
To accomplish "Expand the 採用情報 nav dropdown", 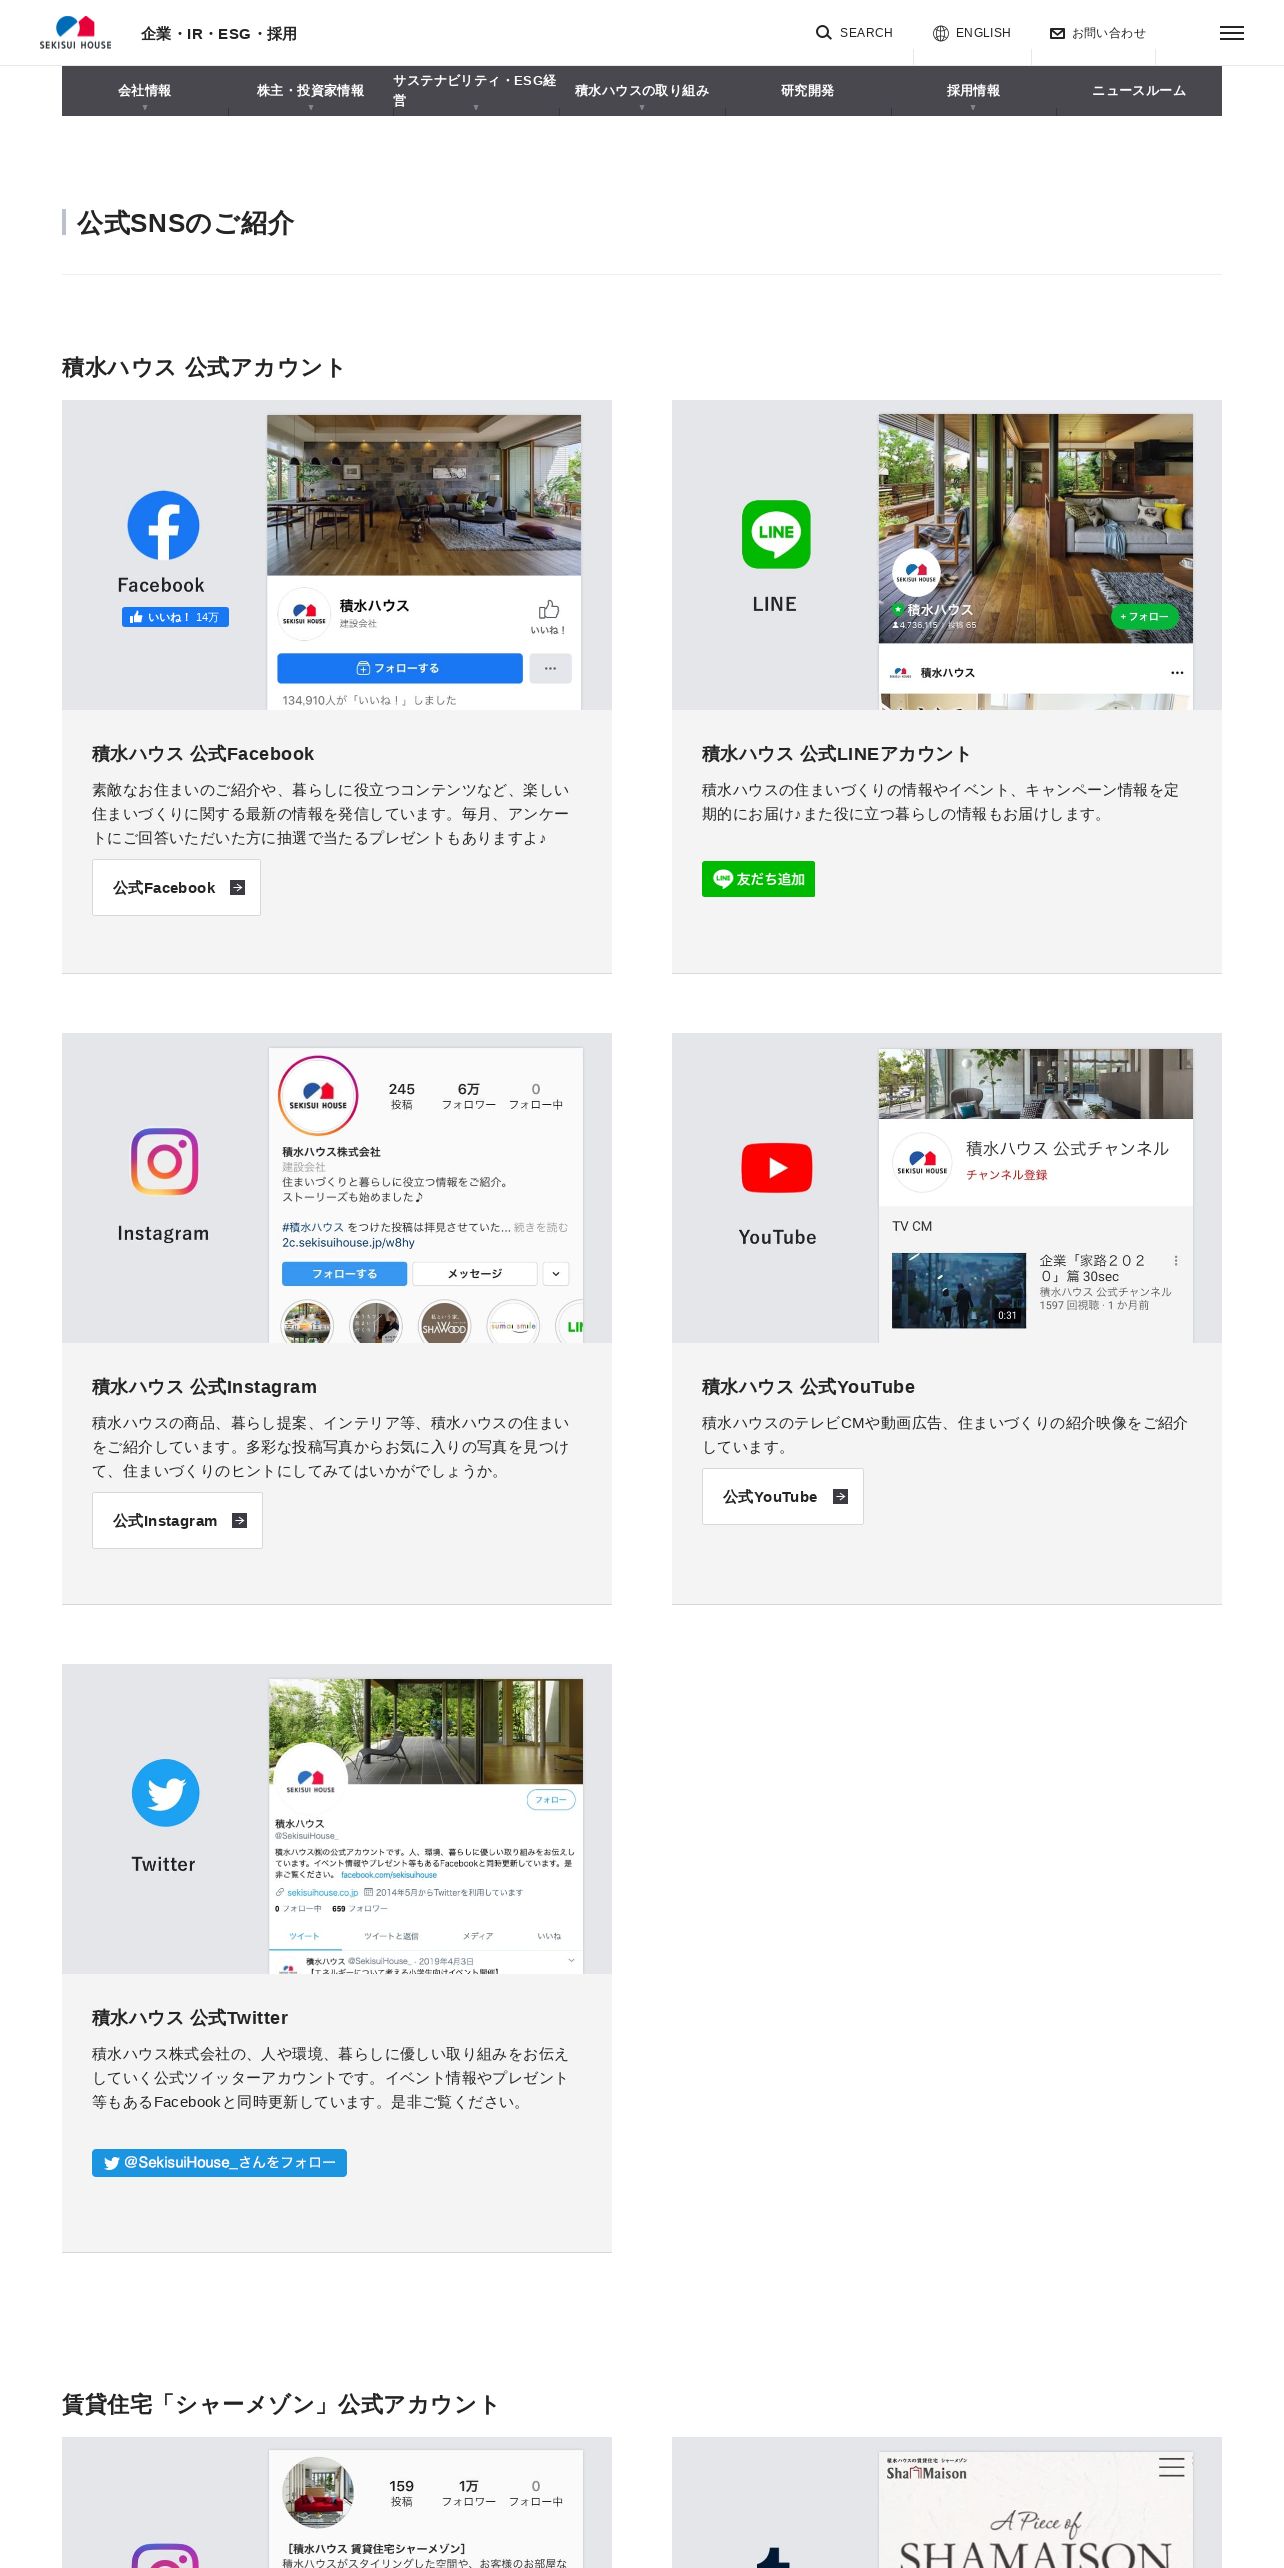I will (x=973, y=91).
